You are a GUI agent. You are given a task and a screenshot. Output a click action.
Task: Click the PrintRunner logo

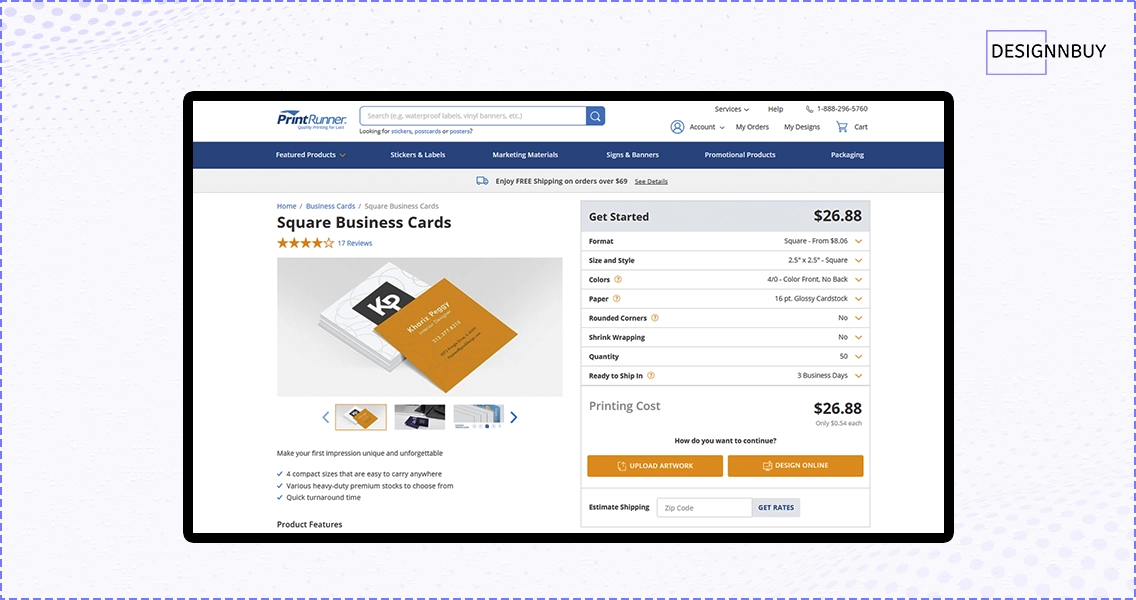(x=312, y=120)
